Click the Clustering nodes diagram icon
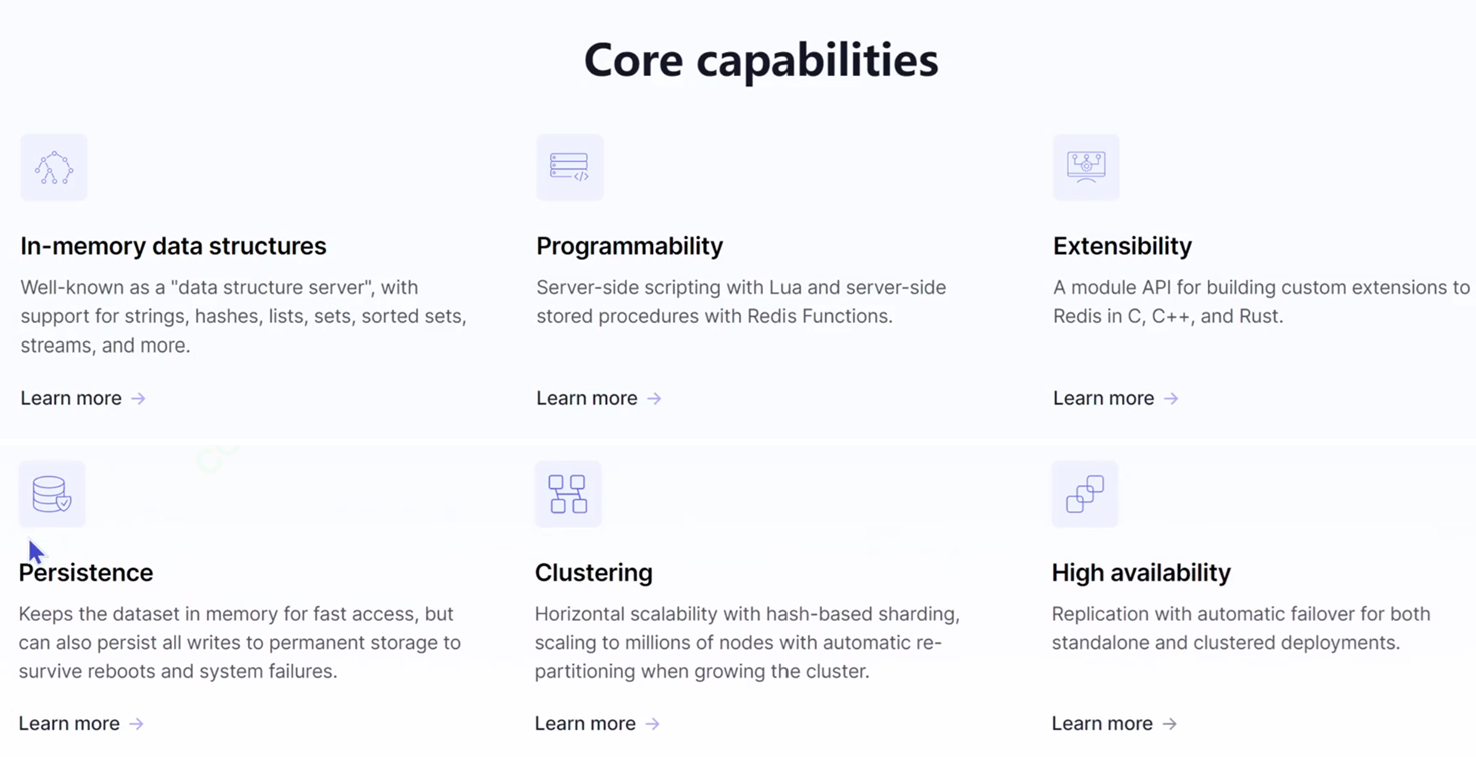The height and width of the screenshot is (762, 1476). [568, 494]
